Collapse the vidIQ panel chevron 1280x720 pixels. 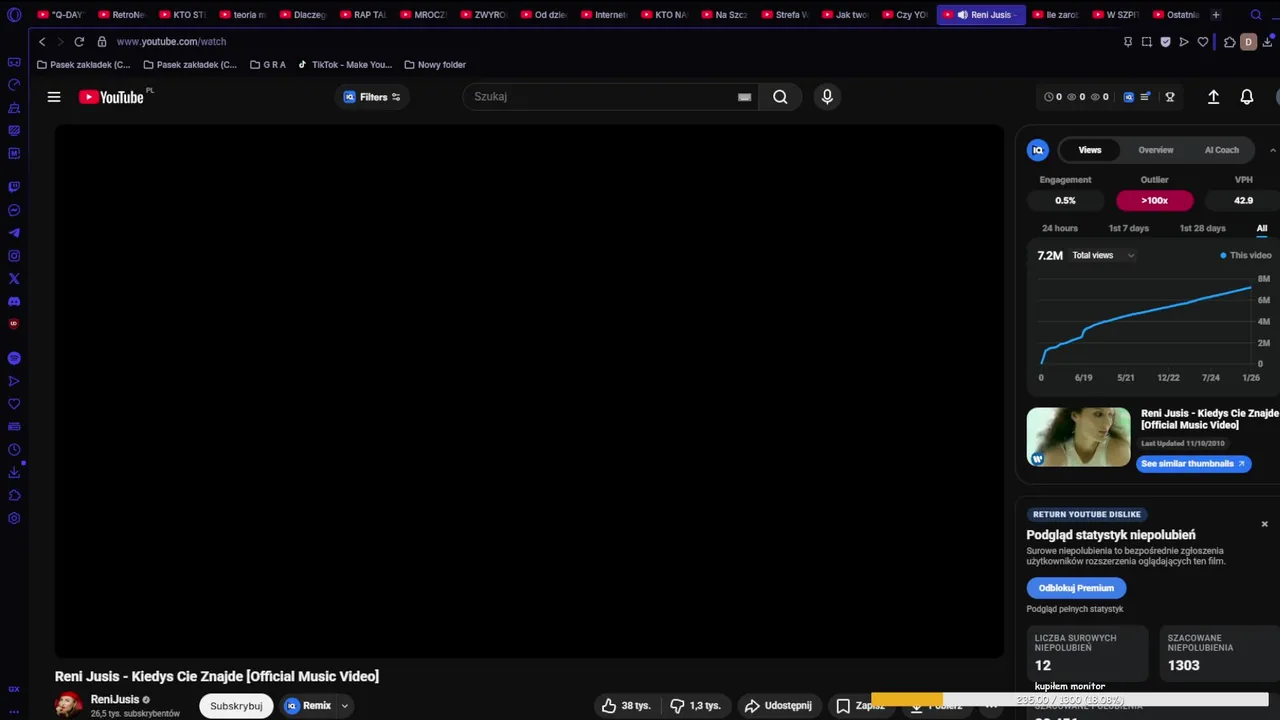point(1272,150)
